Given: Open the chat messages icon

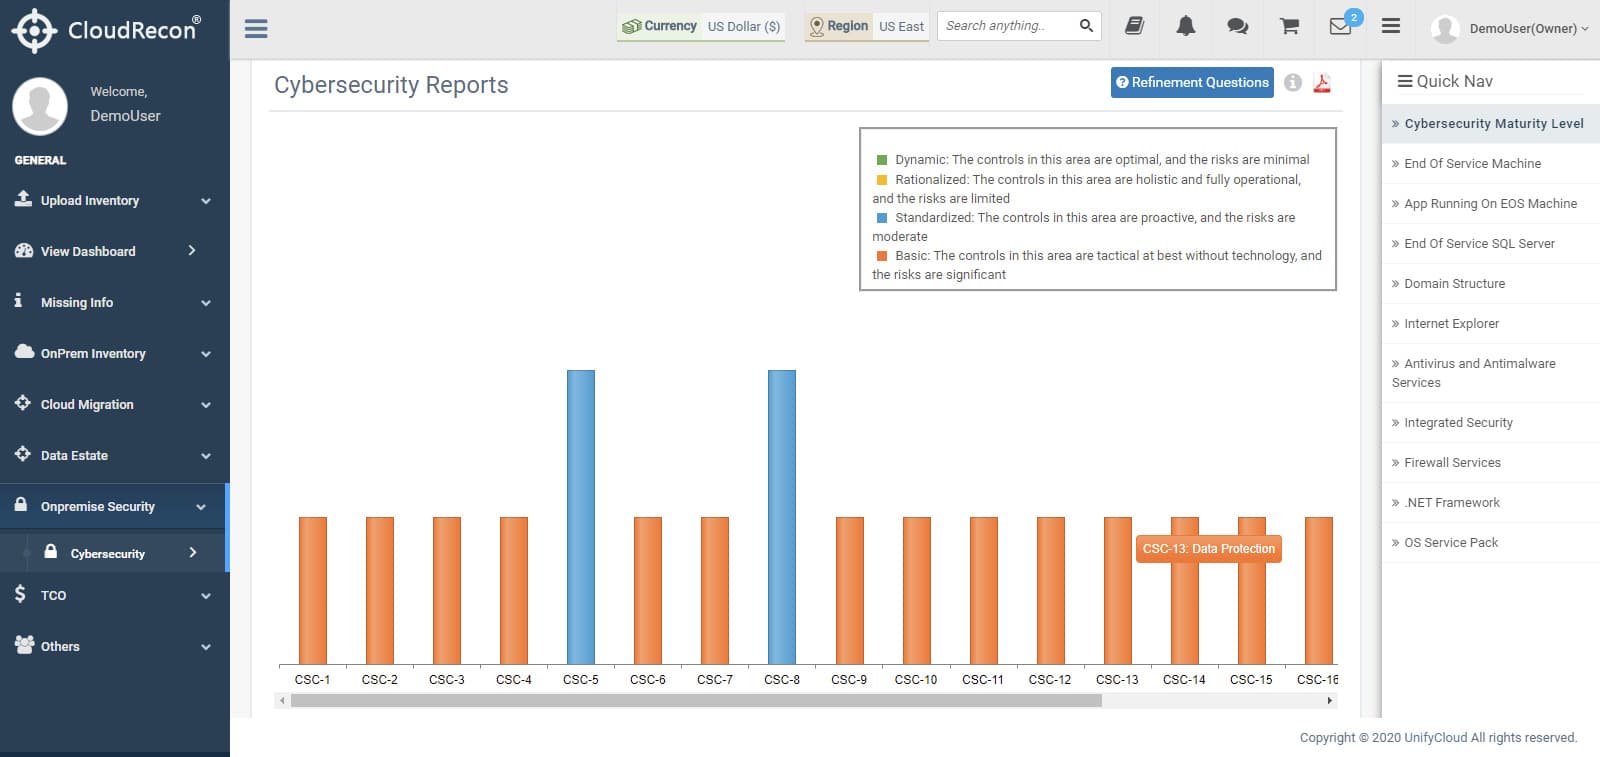Looking at the screenshot, I should [x=1237, y=27].
